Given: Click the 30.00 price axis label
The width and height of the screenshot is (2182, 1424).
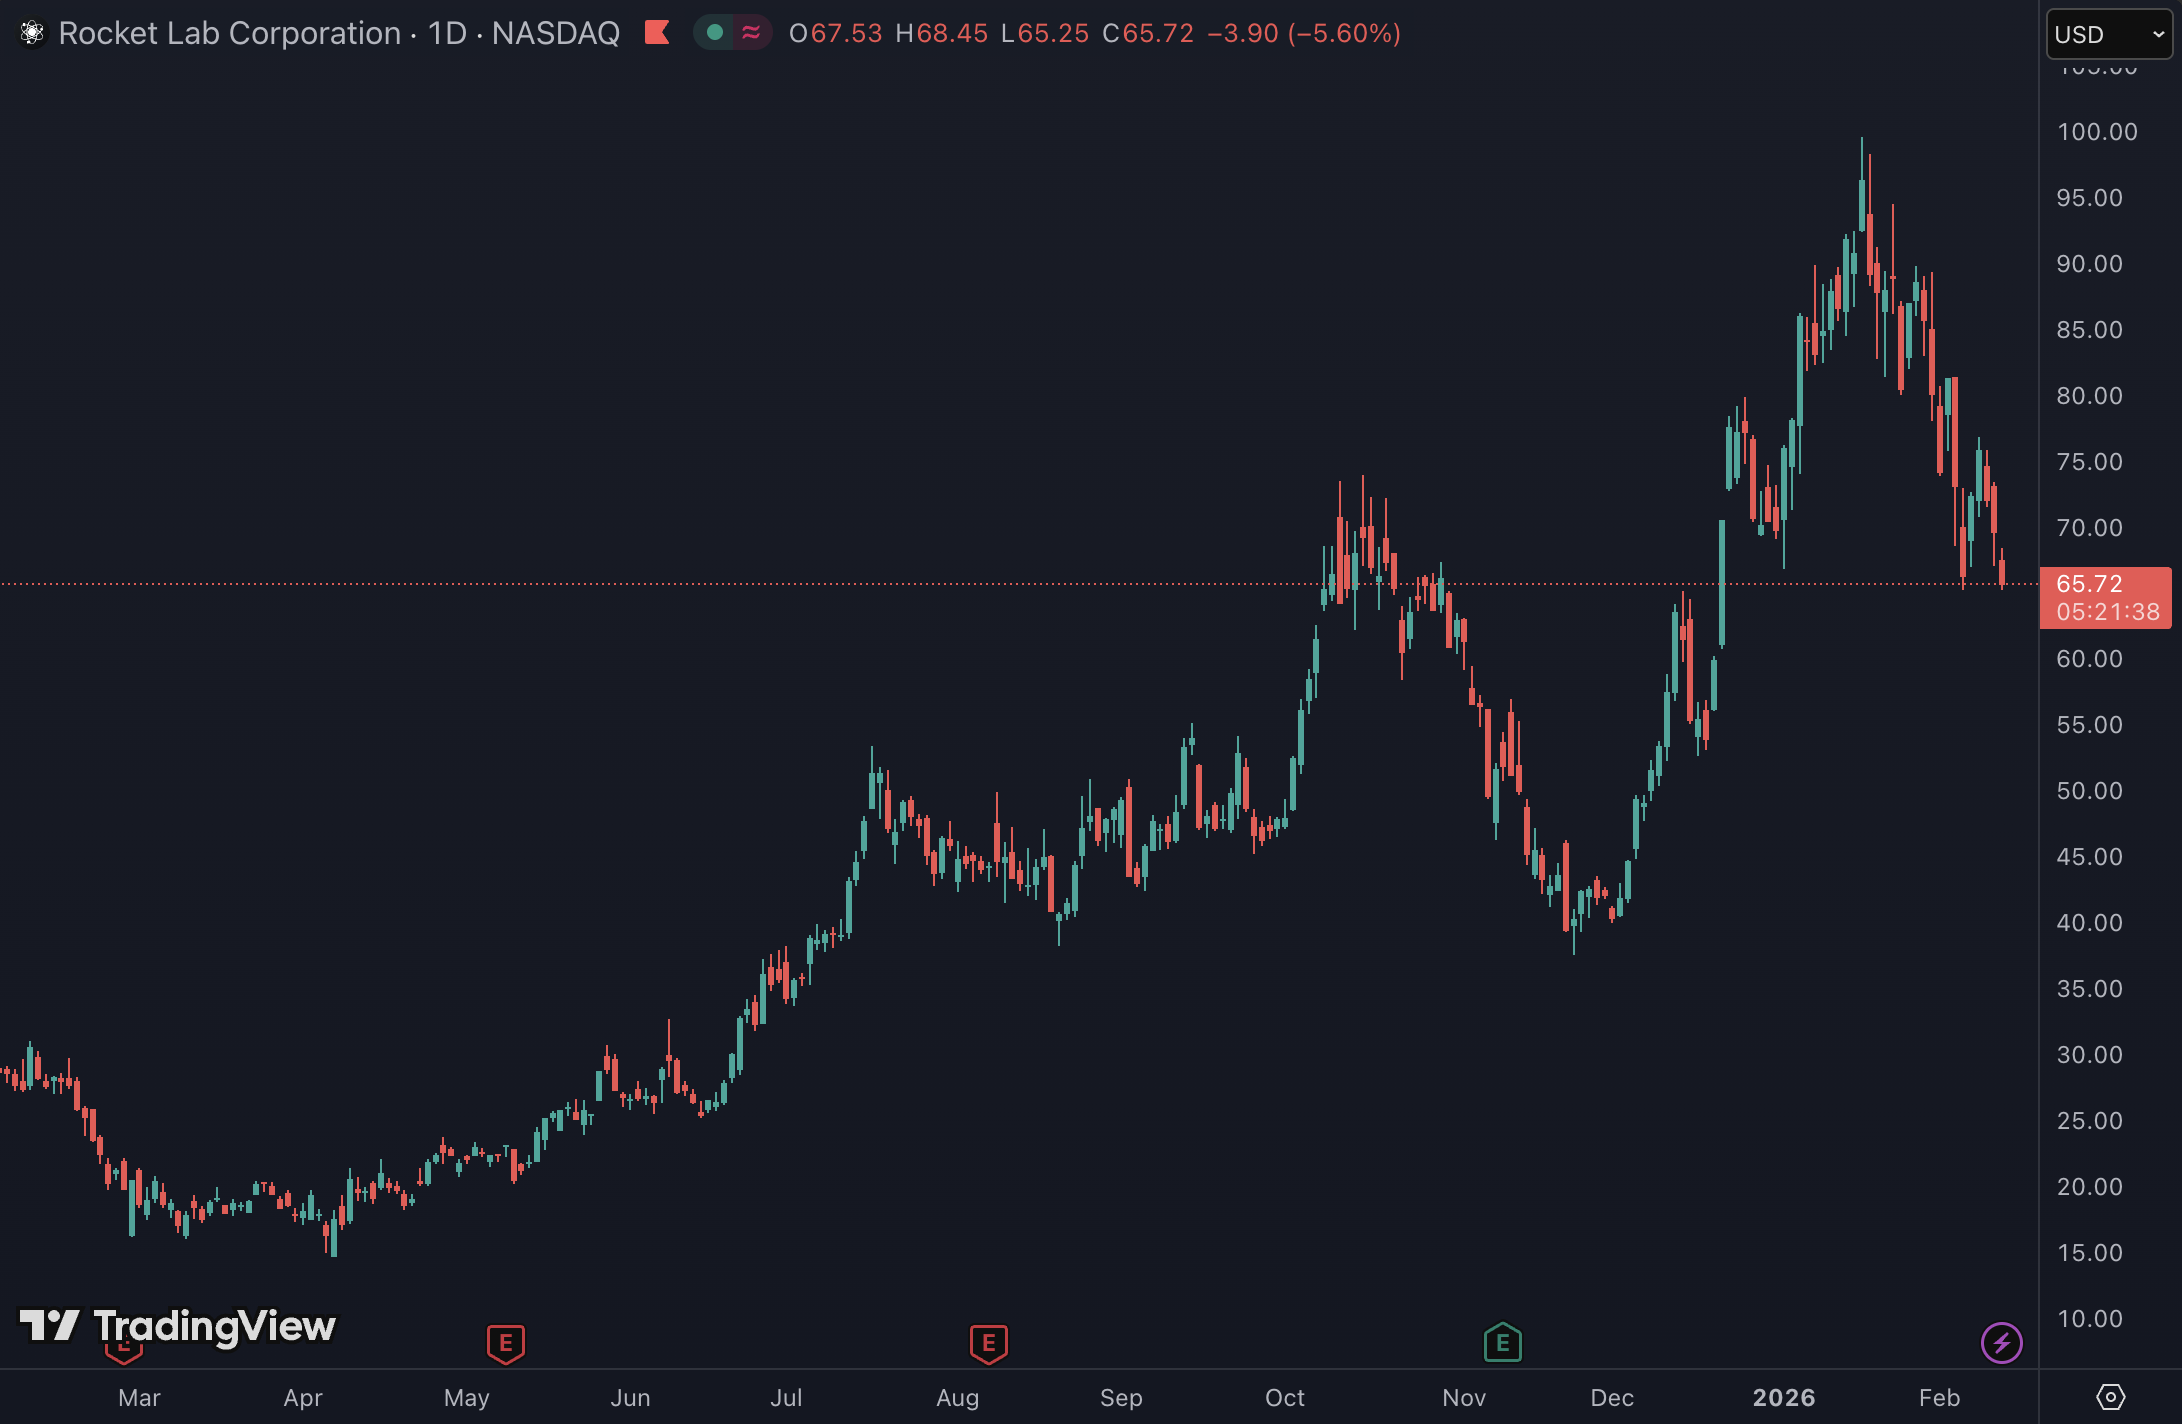Looking at the screenshot, I should point(2089,1055).
